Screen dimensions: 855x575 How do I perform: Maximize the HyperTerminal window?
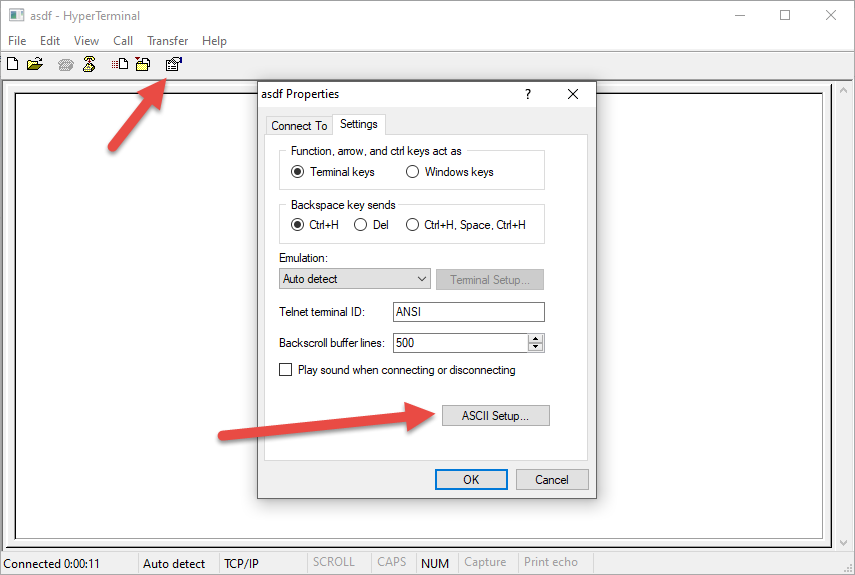click(785, 15)
